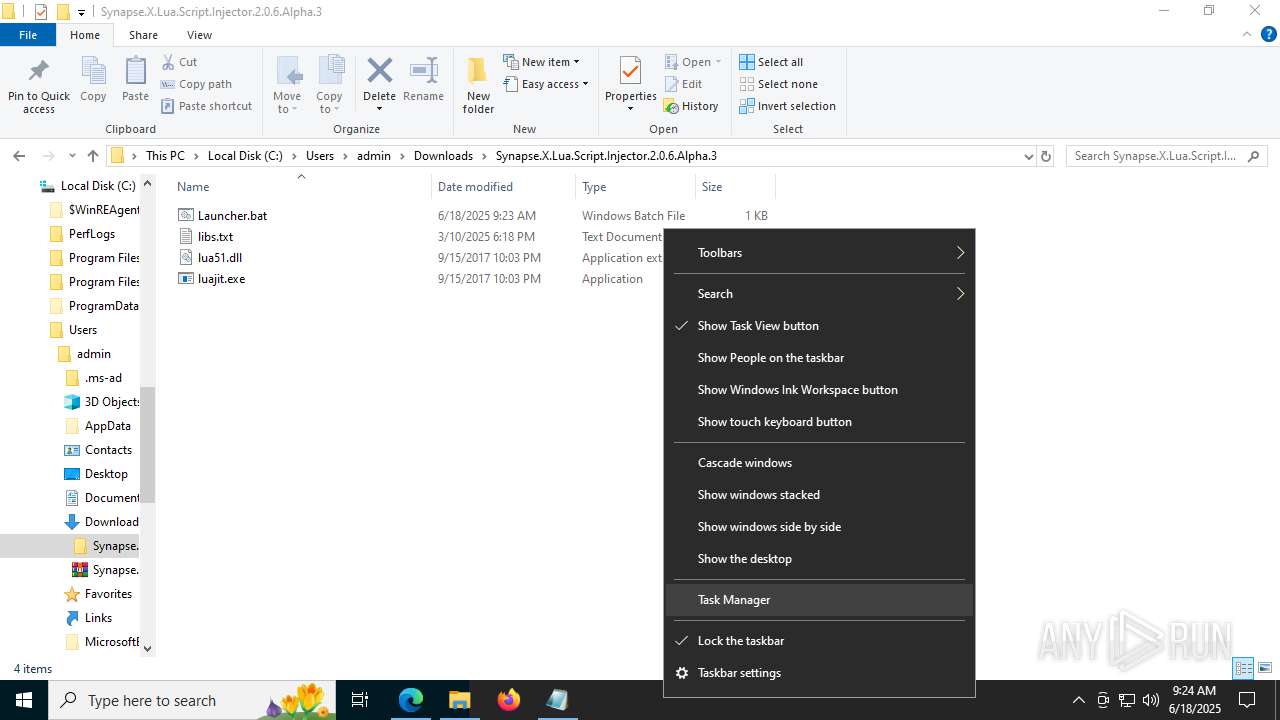Open the New item dropdown
The image size is (1280, 720).
(541, 62)
